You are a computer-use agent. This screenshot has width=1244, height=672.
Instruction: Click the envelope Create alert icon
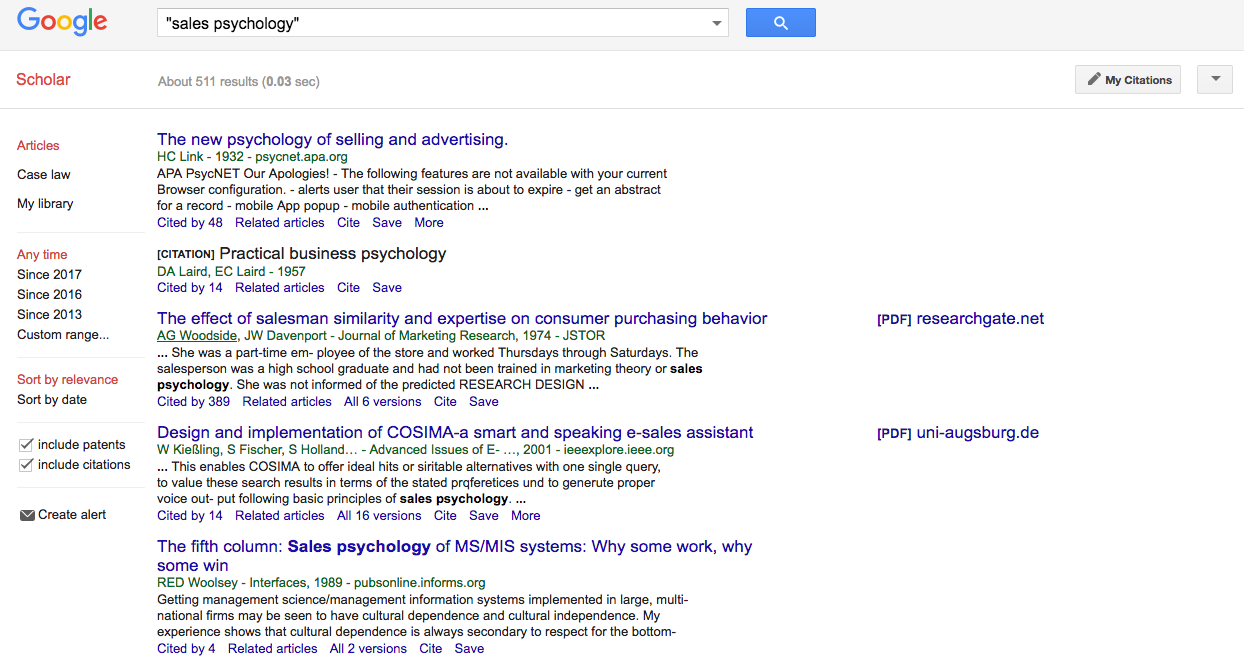(27, 515)
